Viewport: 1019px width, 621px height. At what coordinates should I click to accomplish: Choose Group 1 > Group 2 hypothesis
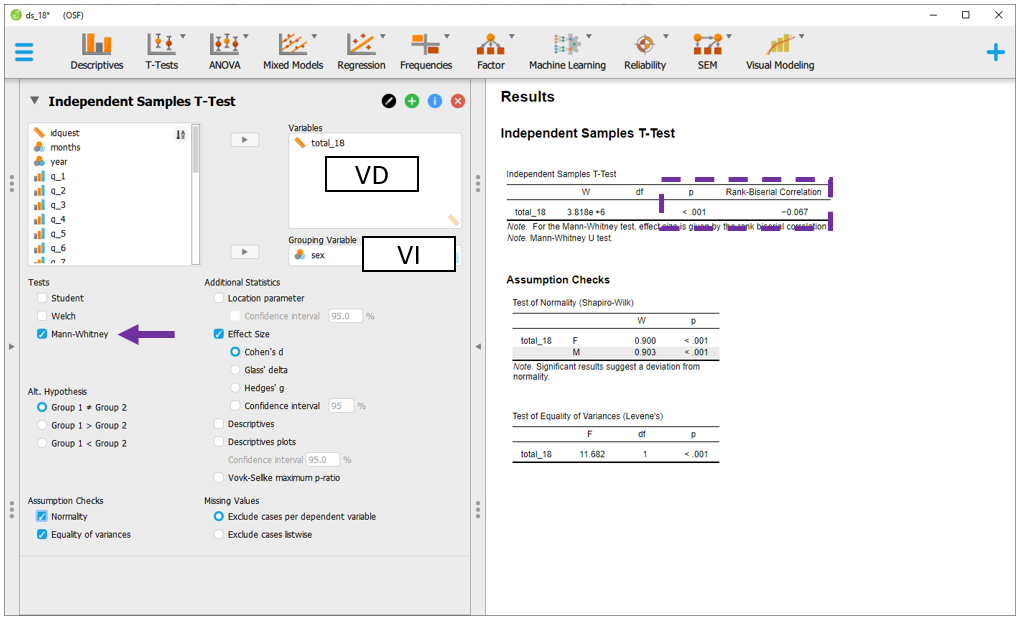pyautogui.click(x=42, y=425)
